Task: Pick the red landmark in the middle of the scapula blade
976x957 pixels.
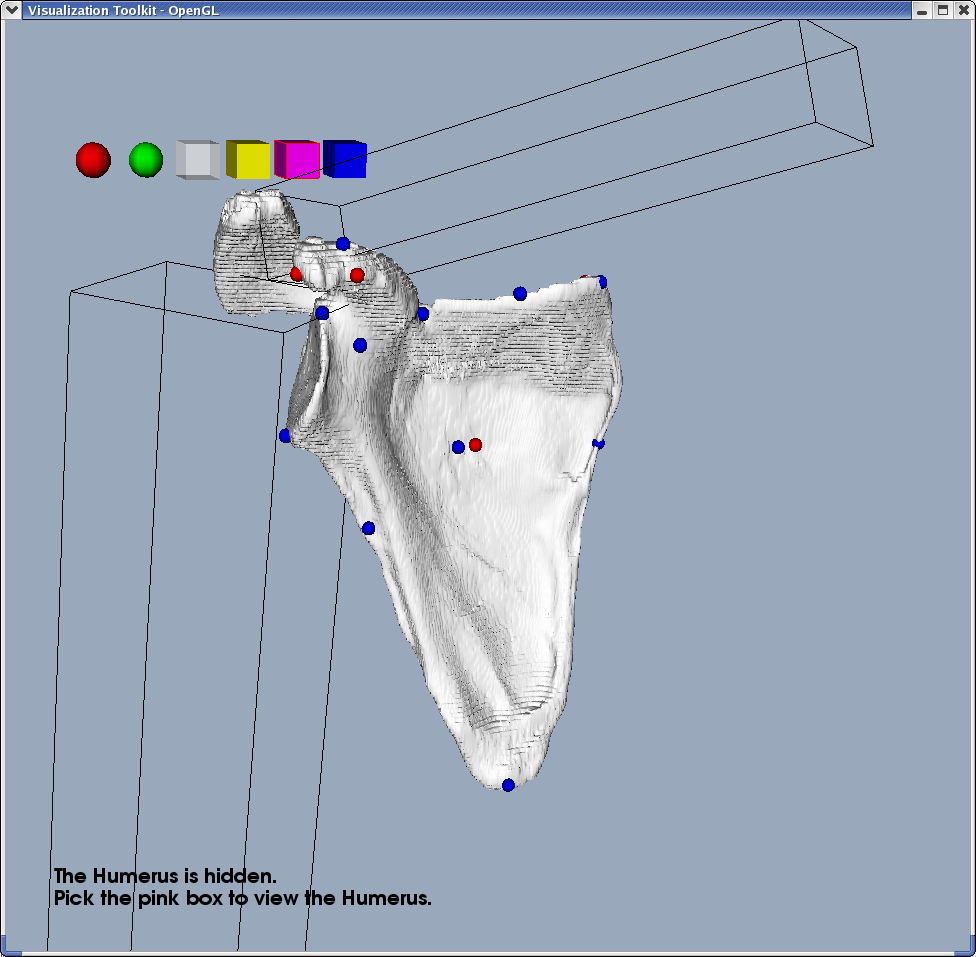Action: pos(475,444)
